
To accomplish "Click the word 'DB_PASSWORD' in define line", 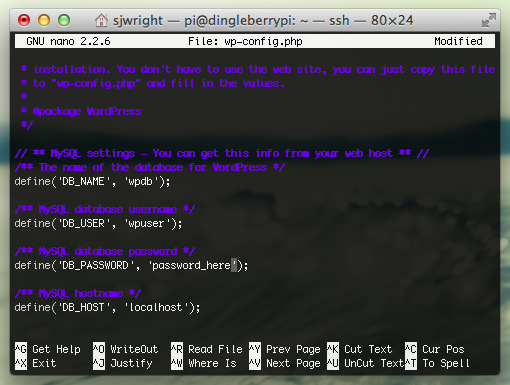I will (95, 266).
